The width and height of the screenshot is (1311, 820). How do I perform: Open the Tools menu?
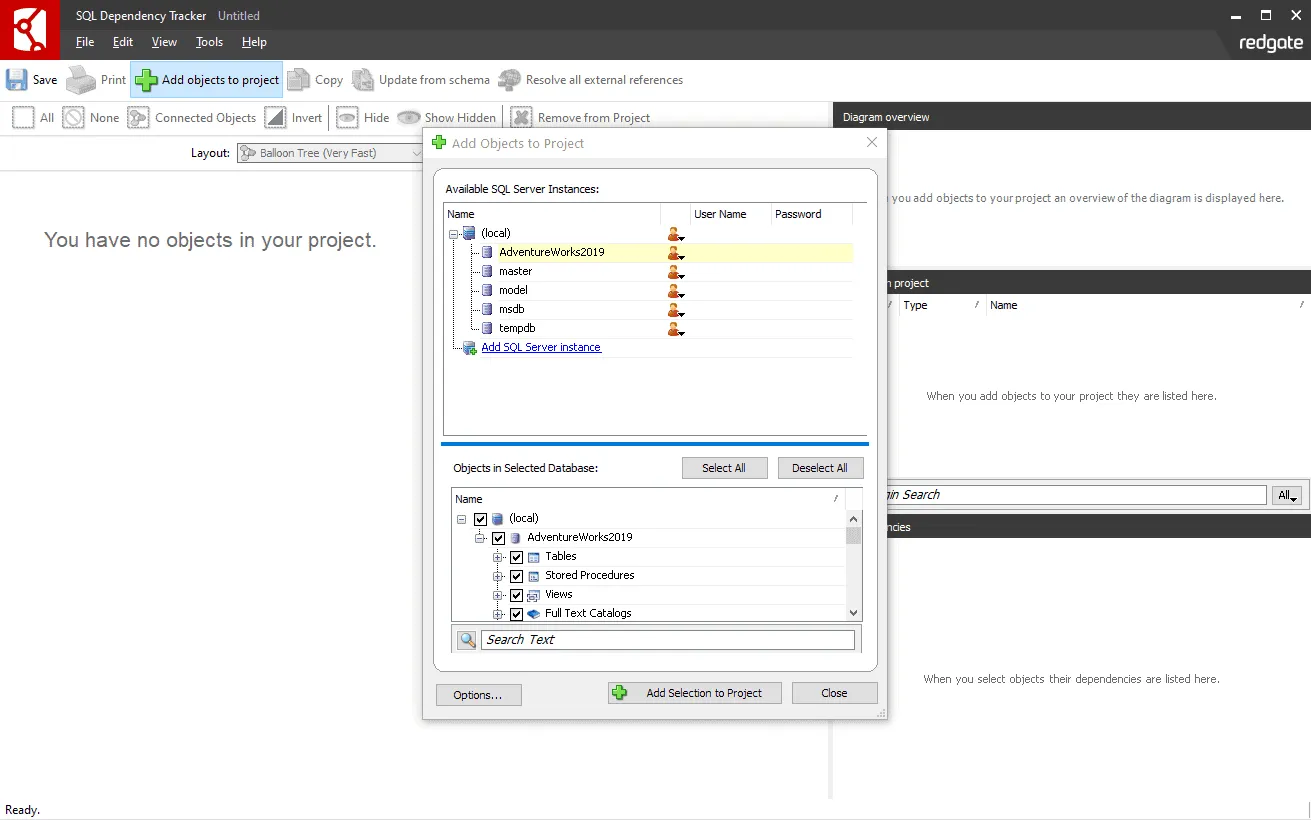pos(209,42)
